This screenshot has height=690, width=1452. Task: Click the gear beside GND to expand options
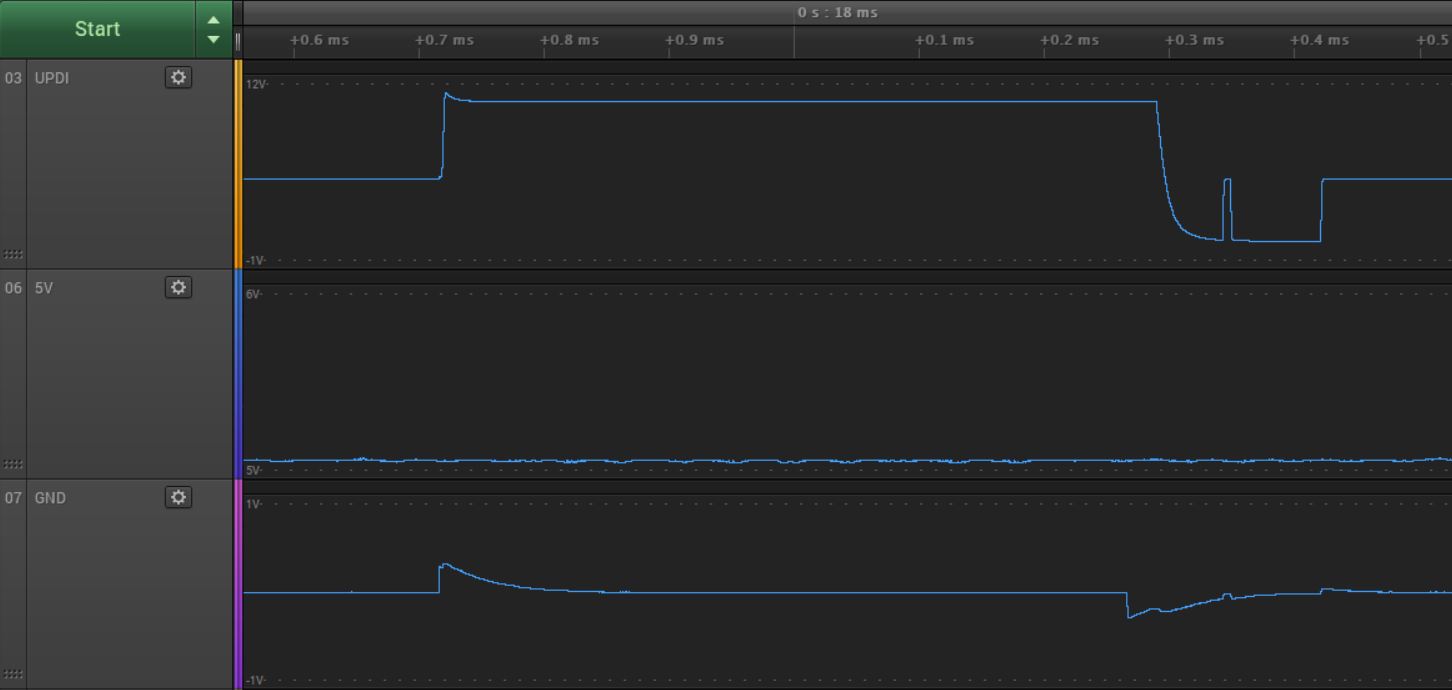point(178,497)
